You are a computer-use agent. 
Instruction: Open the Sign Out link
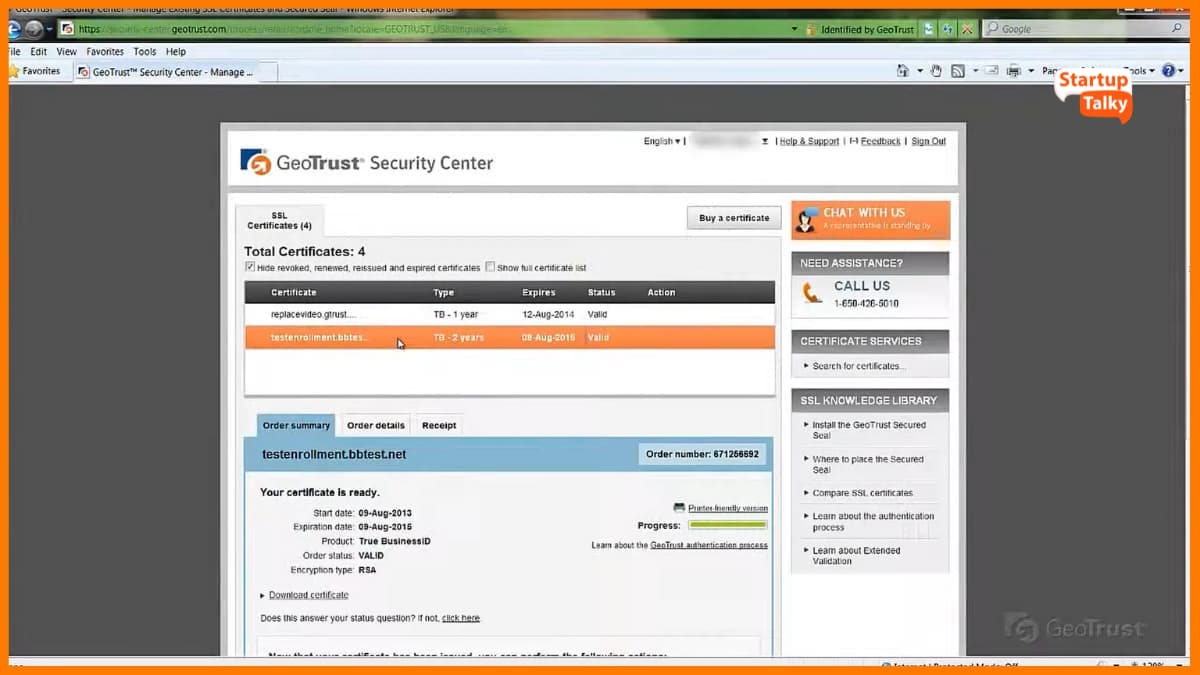coord(928,141)
